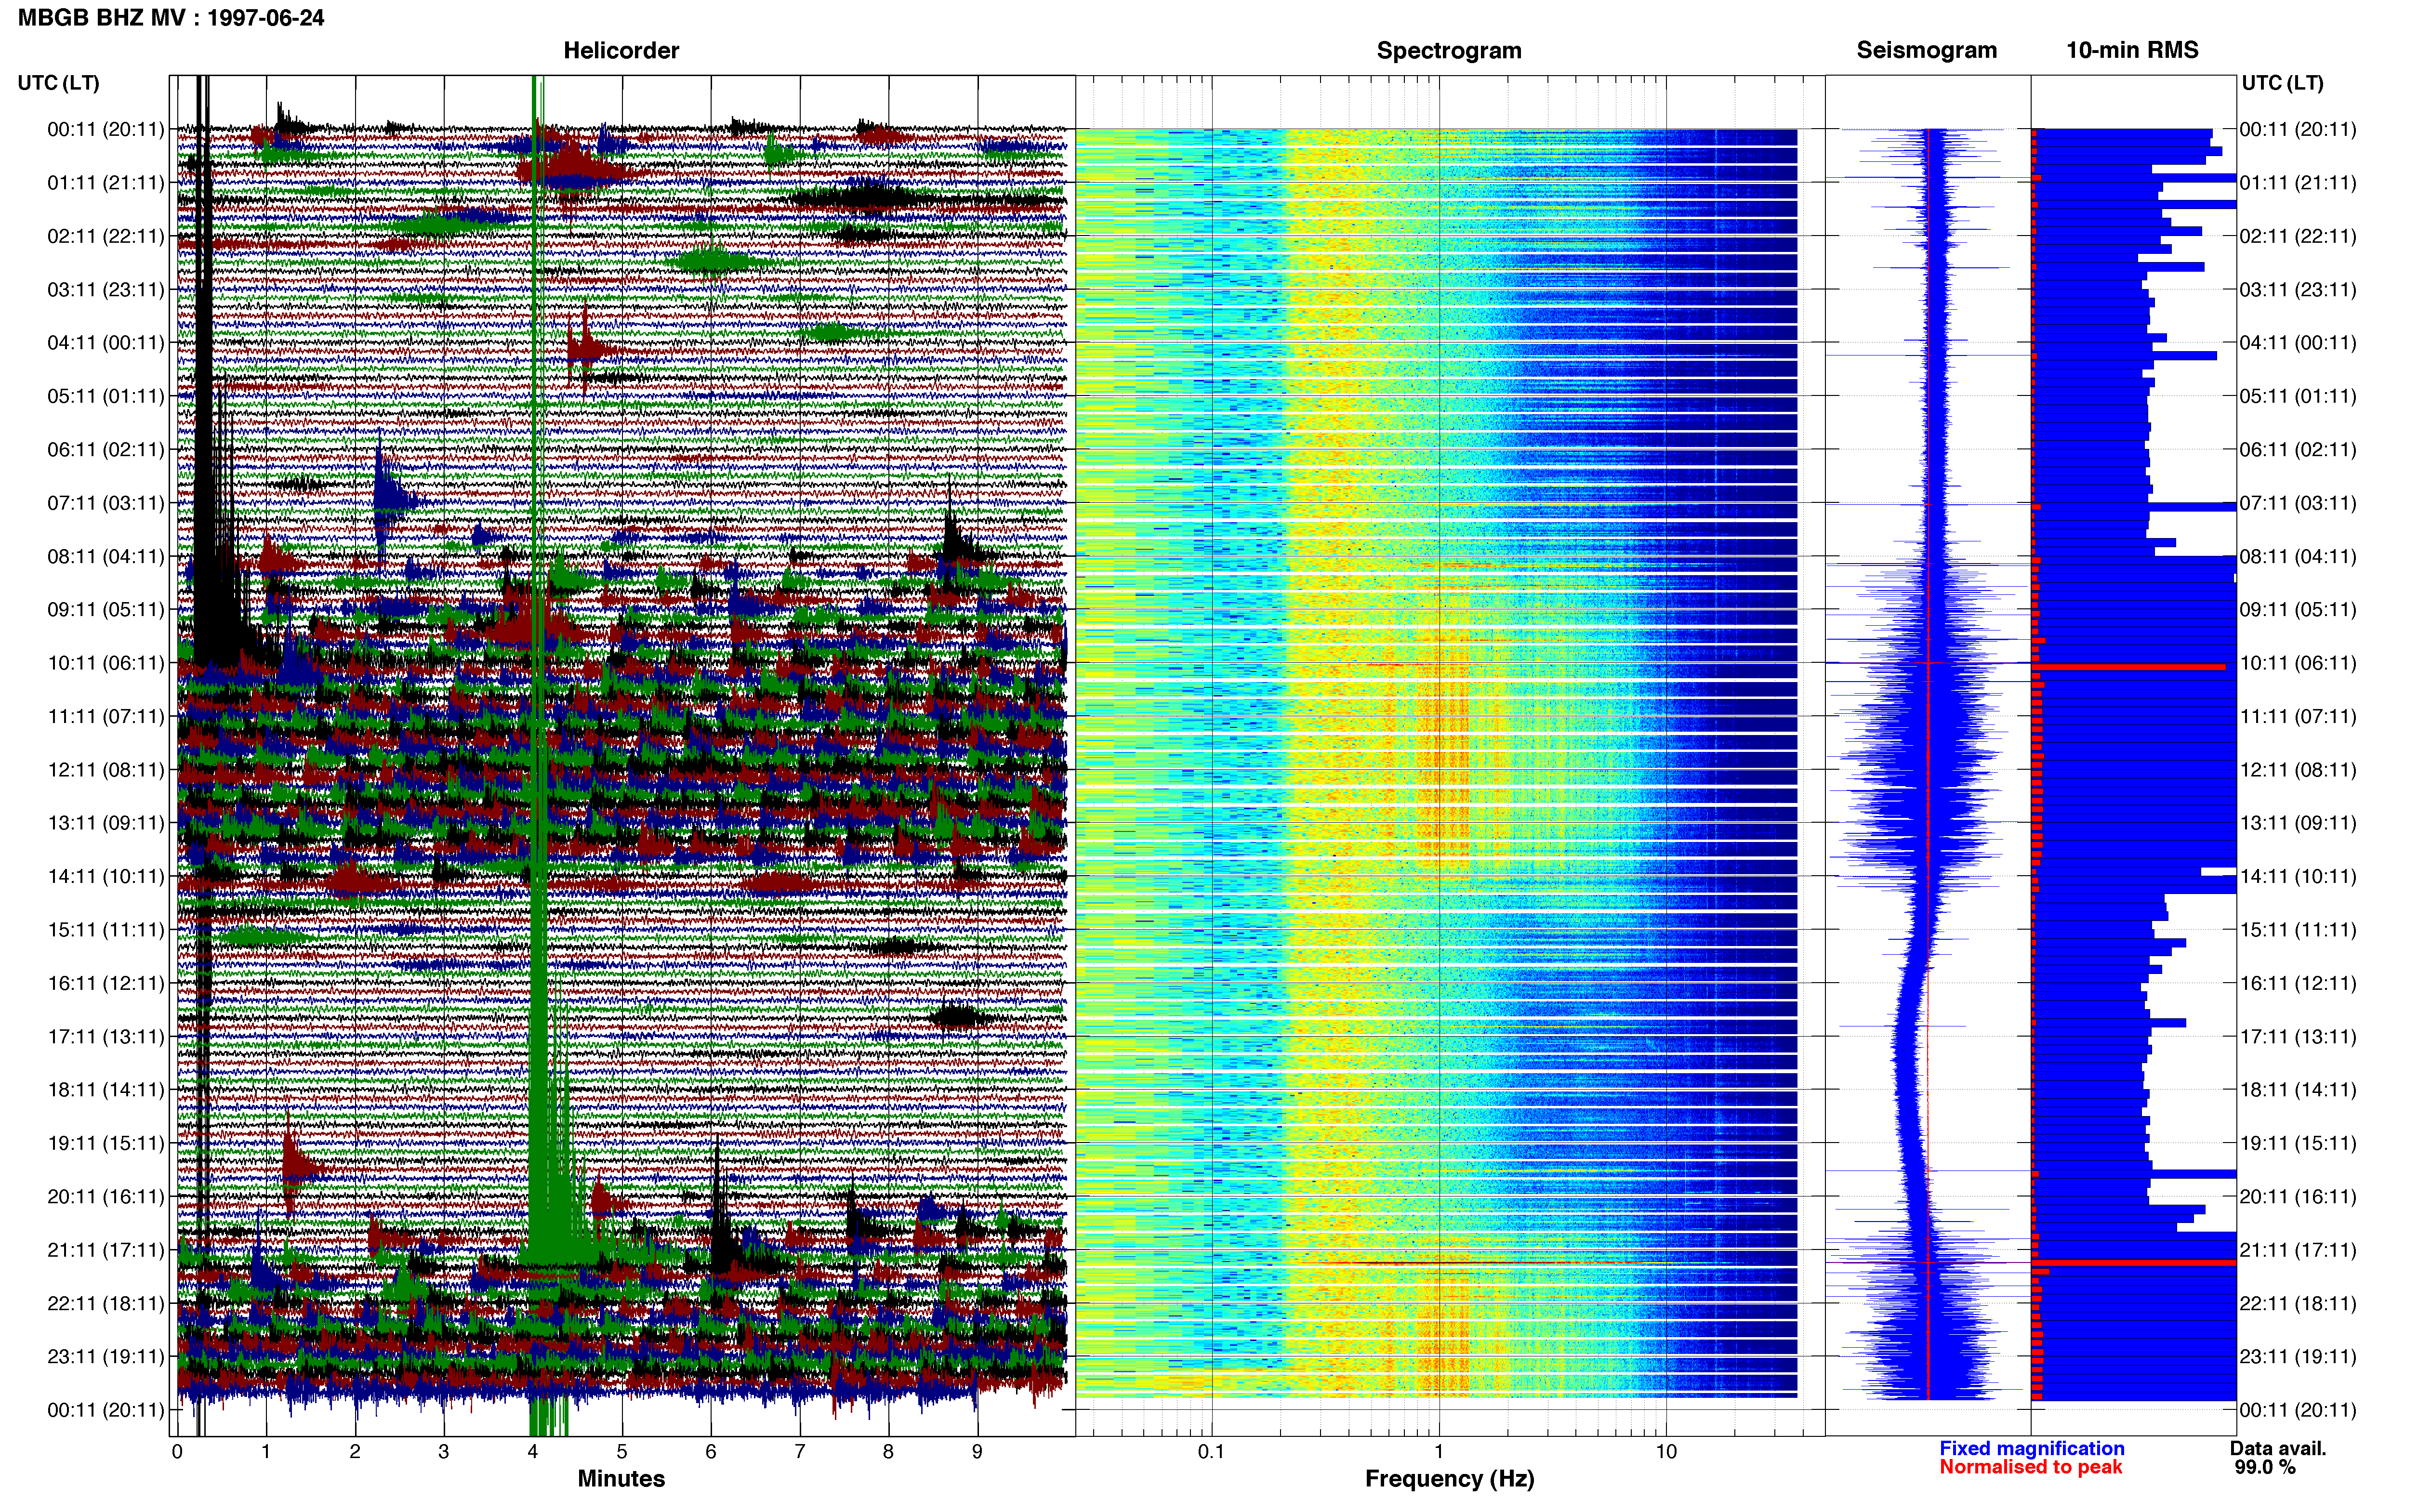This screenshot has height=1512, width=2418.
Task: Click the right '10:11 (06:11)' time label
Action: (x=2298, y=662)
